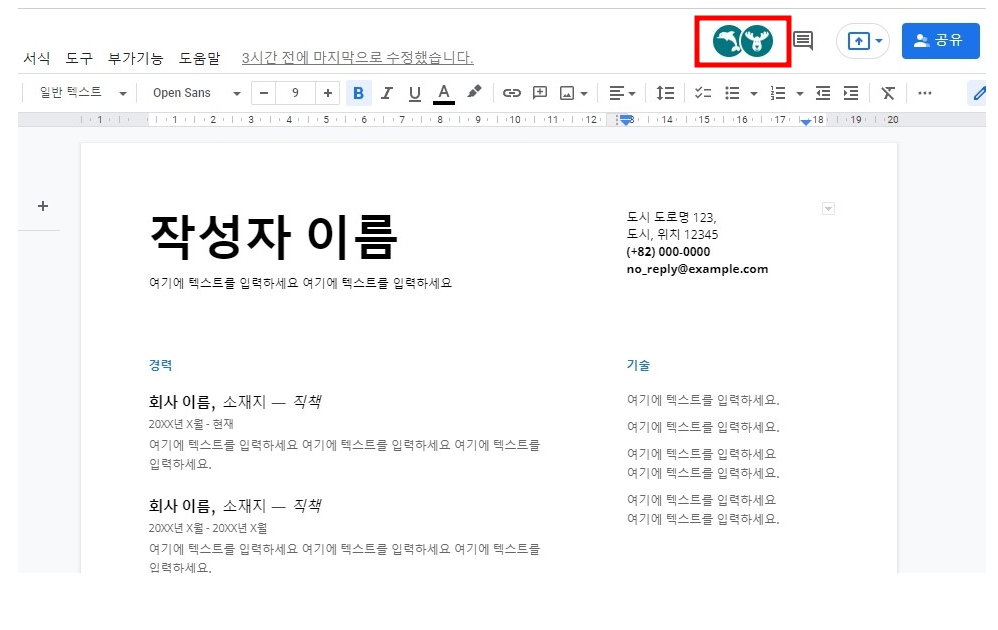Viewport: 998px width, 630px height.
Task: Click the date line 20XX년 X월 - 20XX년 X월
Action: coord(207,528)
